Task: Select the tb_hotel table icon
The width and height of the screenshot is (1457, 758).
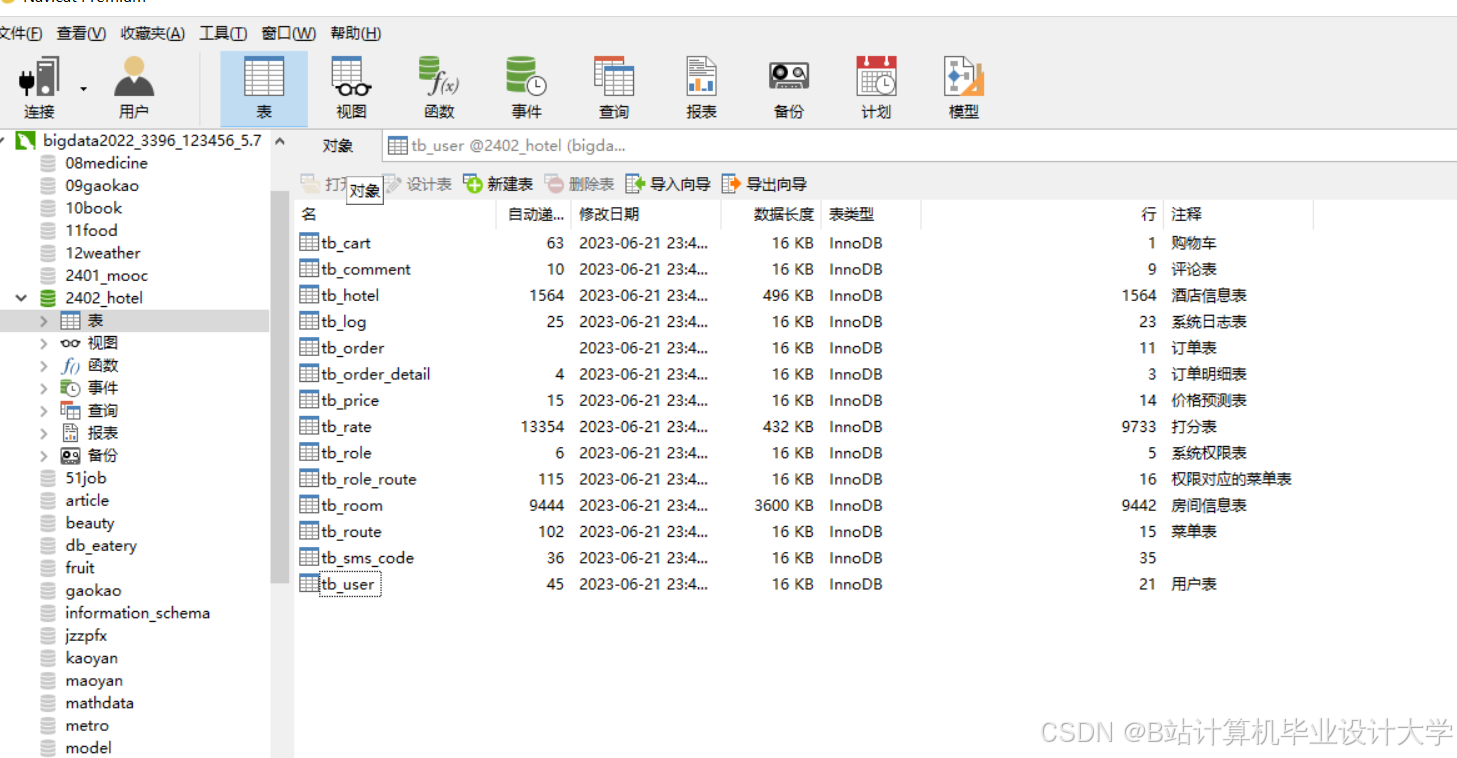Action: tap(310, 295)
